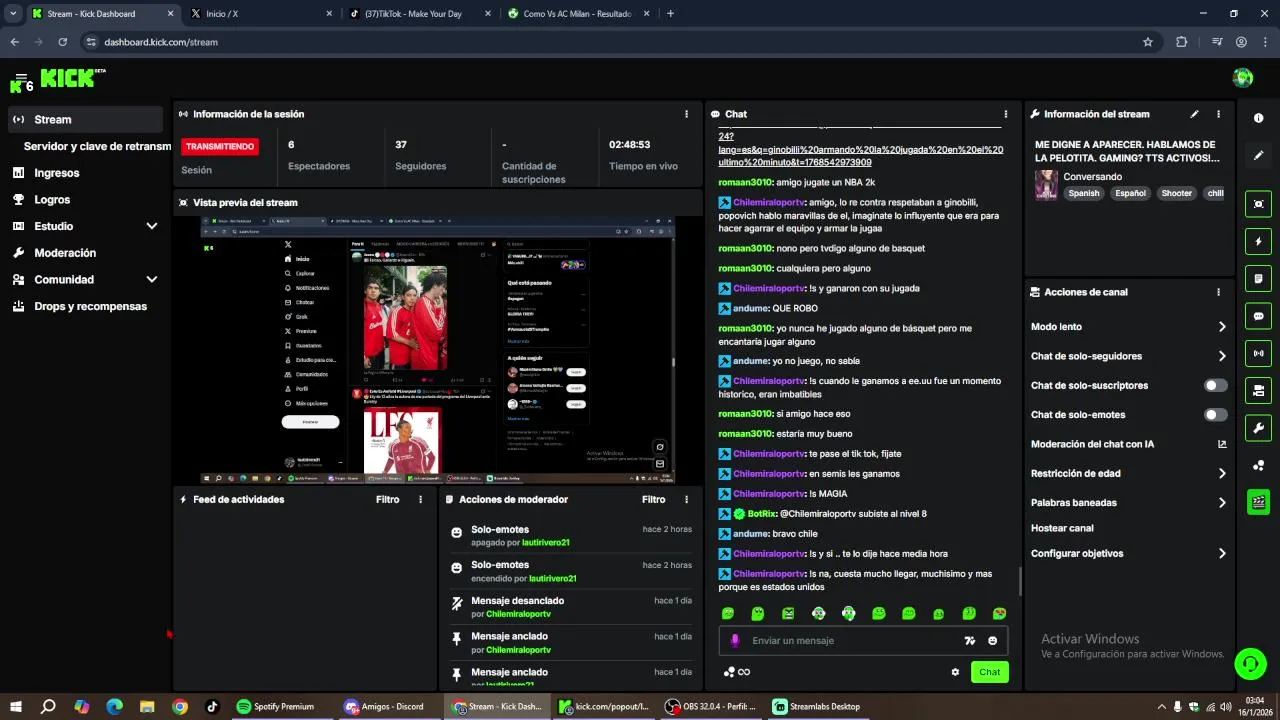Expand Palabras baneadas option
Image resolution: width=1280 pixels, height=720 pixels.
click(1222, 503)
